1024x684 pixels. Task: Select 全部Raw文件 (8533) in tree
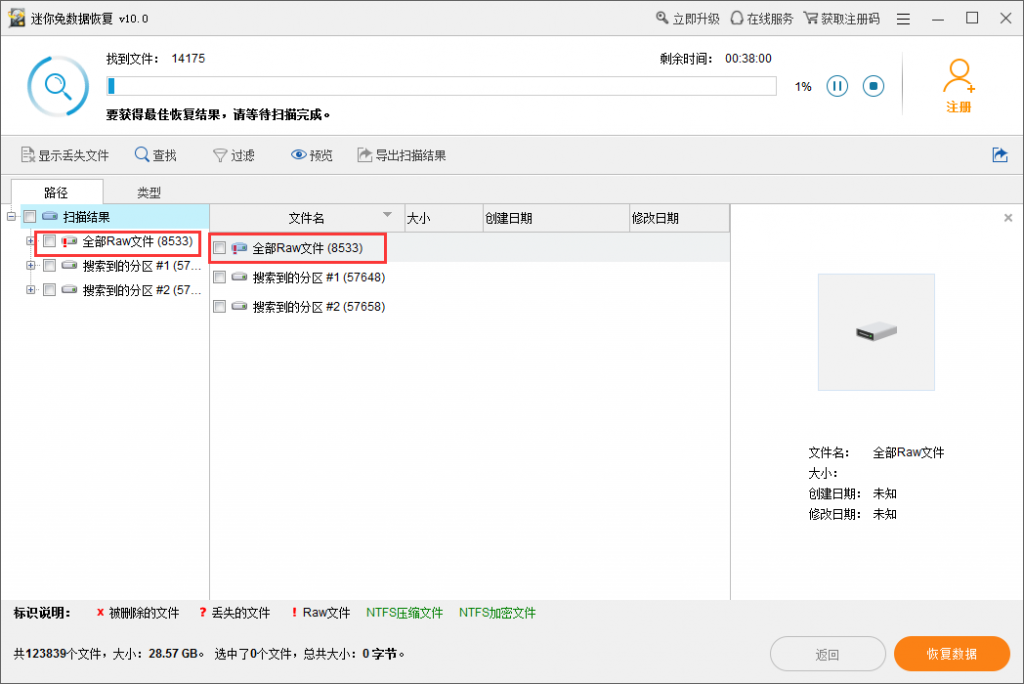click(x=137, y=241)
